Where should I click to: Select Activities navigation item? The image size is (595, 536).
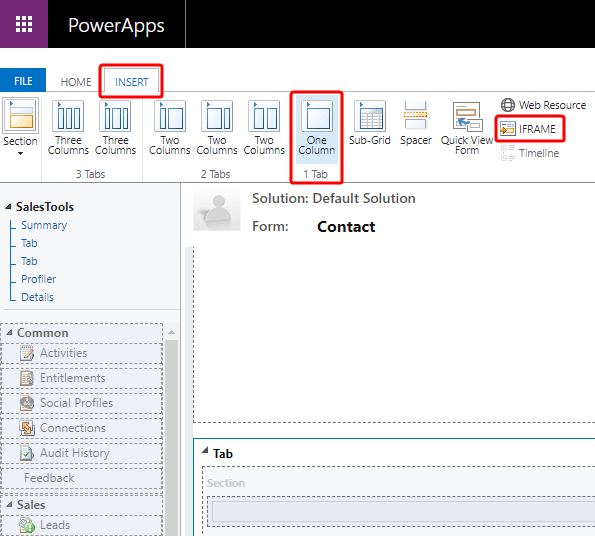pos(82,353)
